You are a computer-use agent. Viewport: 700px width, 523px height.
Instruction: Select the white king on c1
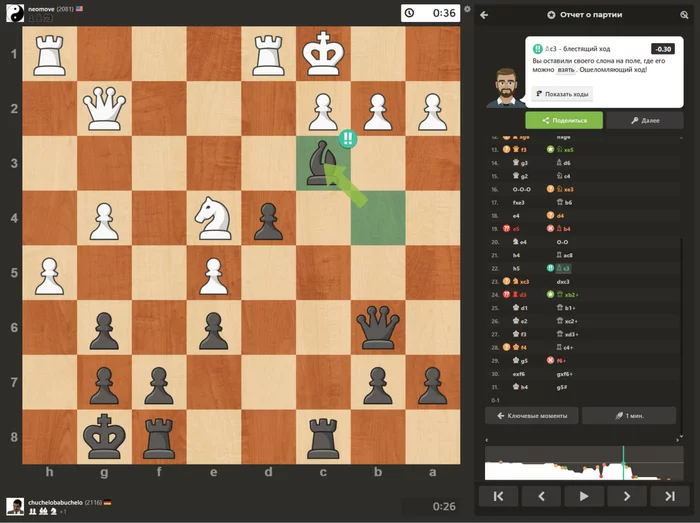pos(323,54)
